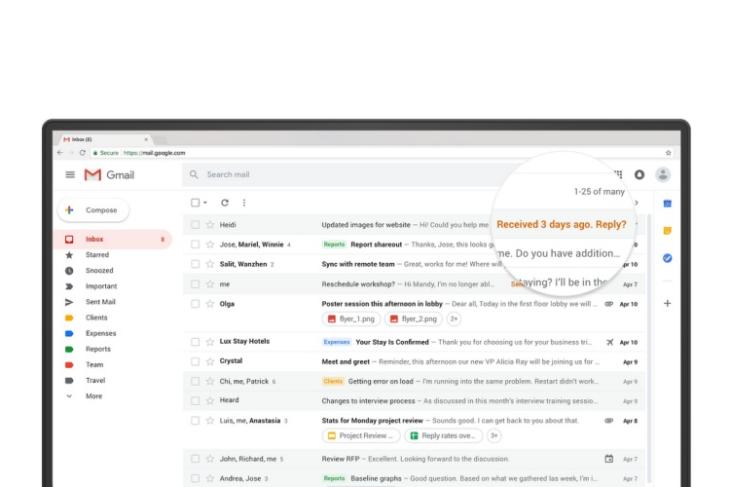Open the Travel label
730x487 pixels.
pos(95,380)
